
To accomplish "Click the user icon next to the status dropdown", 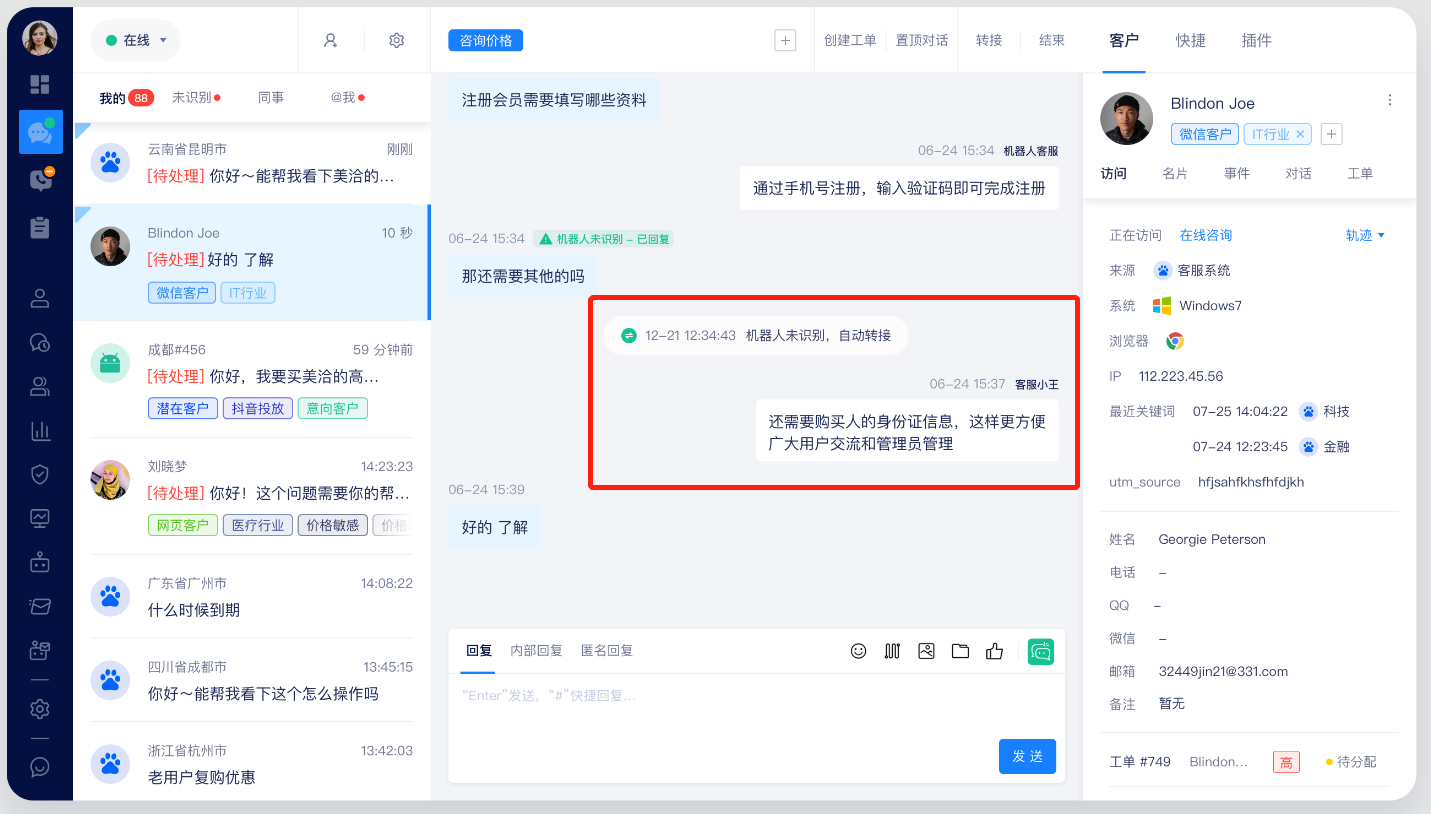I will (x=330, y=40).
